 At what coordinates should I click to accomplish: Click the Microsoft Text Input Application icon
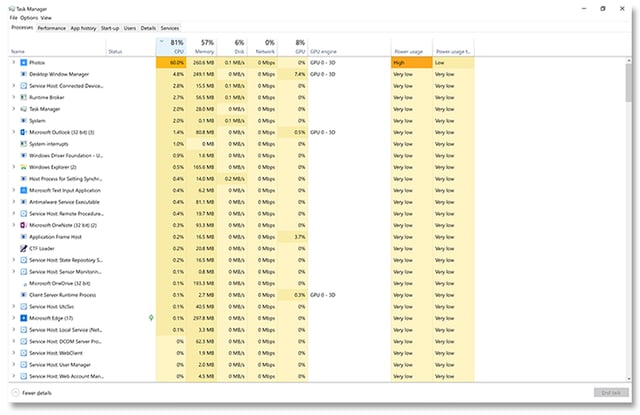[24, 191]
